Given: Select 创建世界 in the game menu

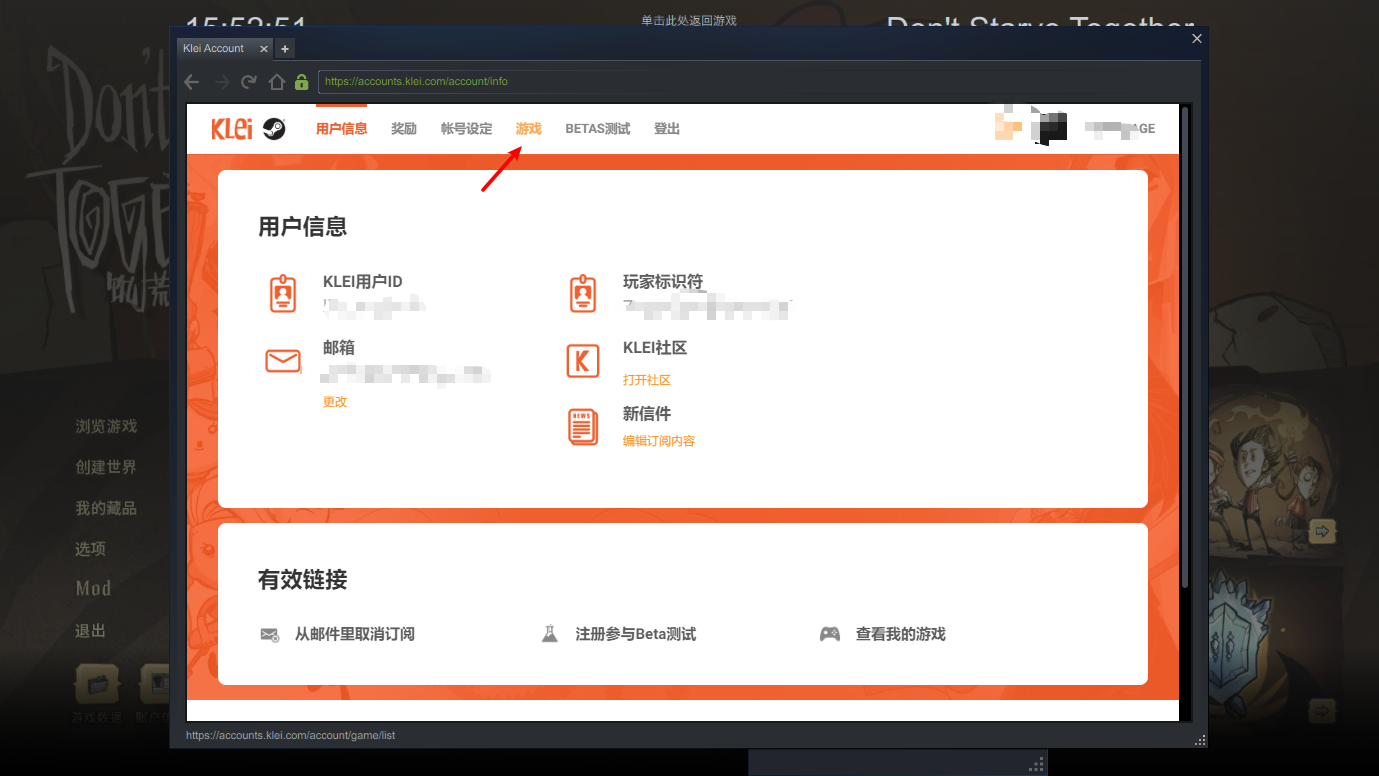Looking at the screenshot, I should coord(106,467).
